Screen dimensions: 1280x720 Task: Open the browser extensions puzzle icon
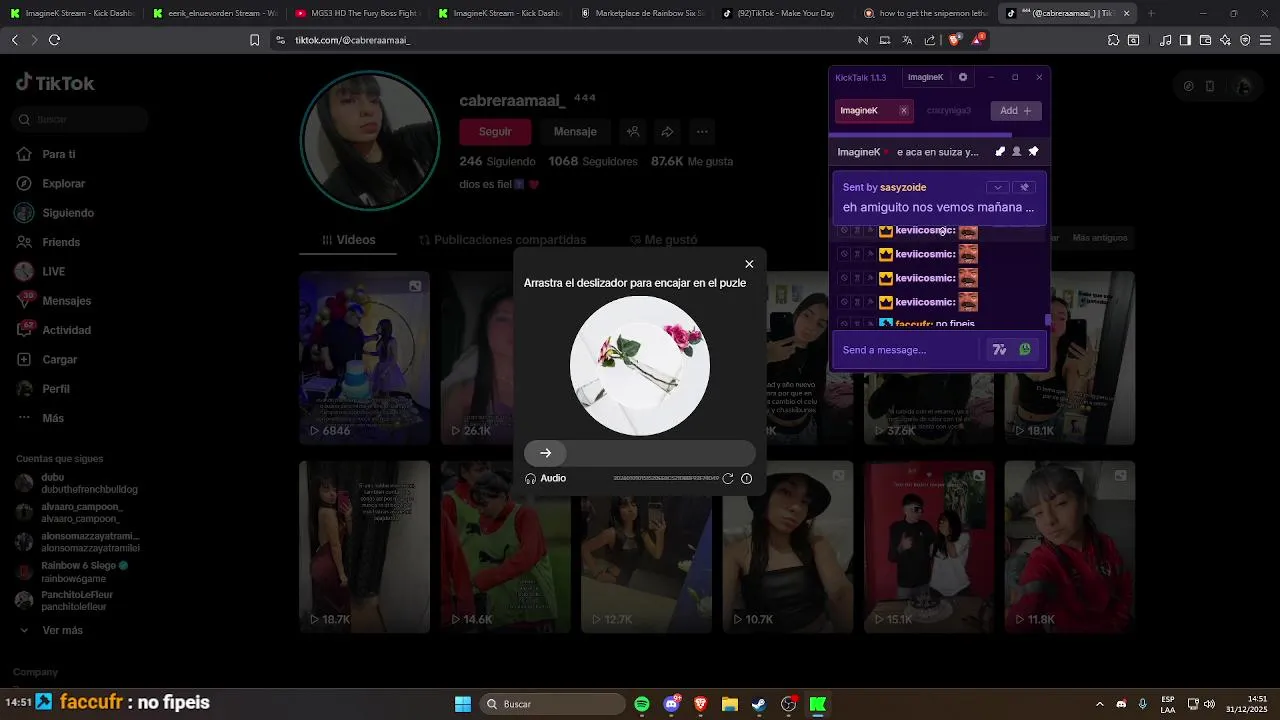click(x=1113, y=40)
